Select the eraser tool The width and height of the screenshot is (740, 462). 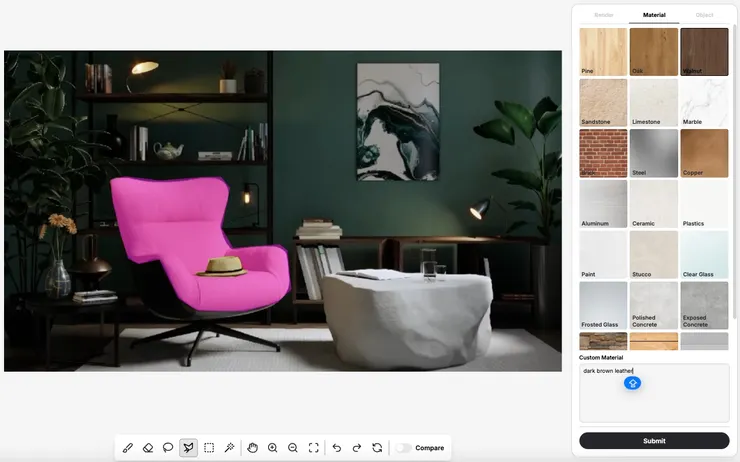coord(148,447)
